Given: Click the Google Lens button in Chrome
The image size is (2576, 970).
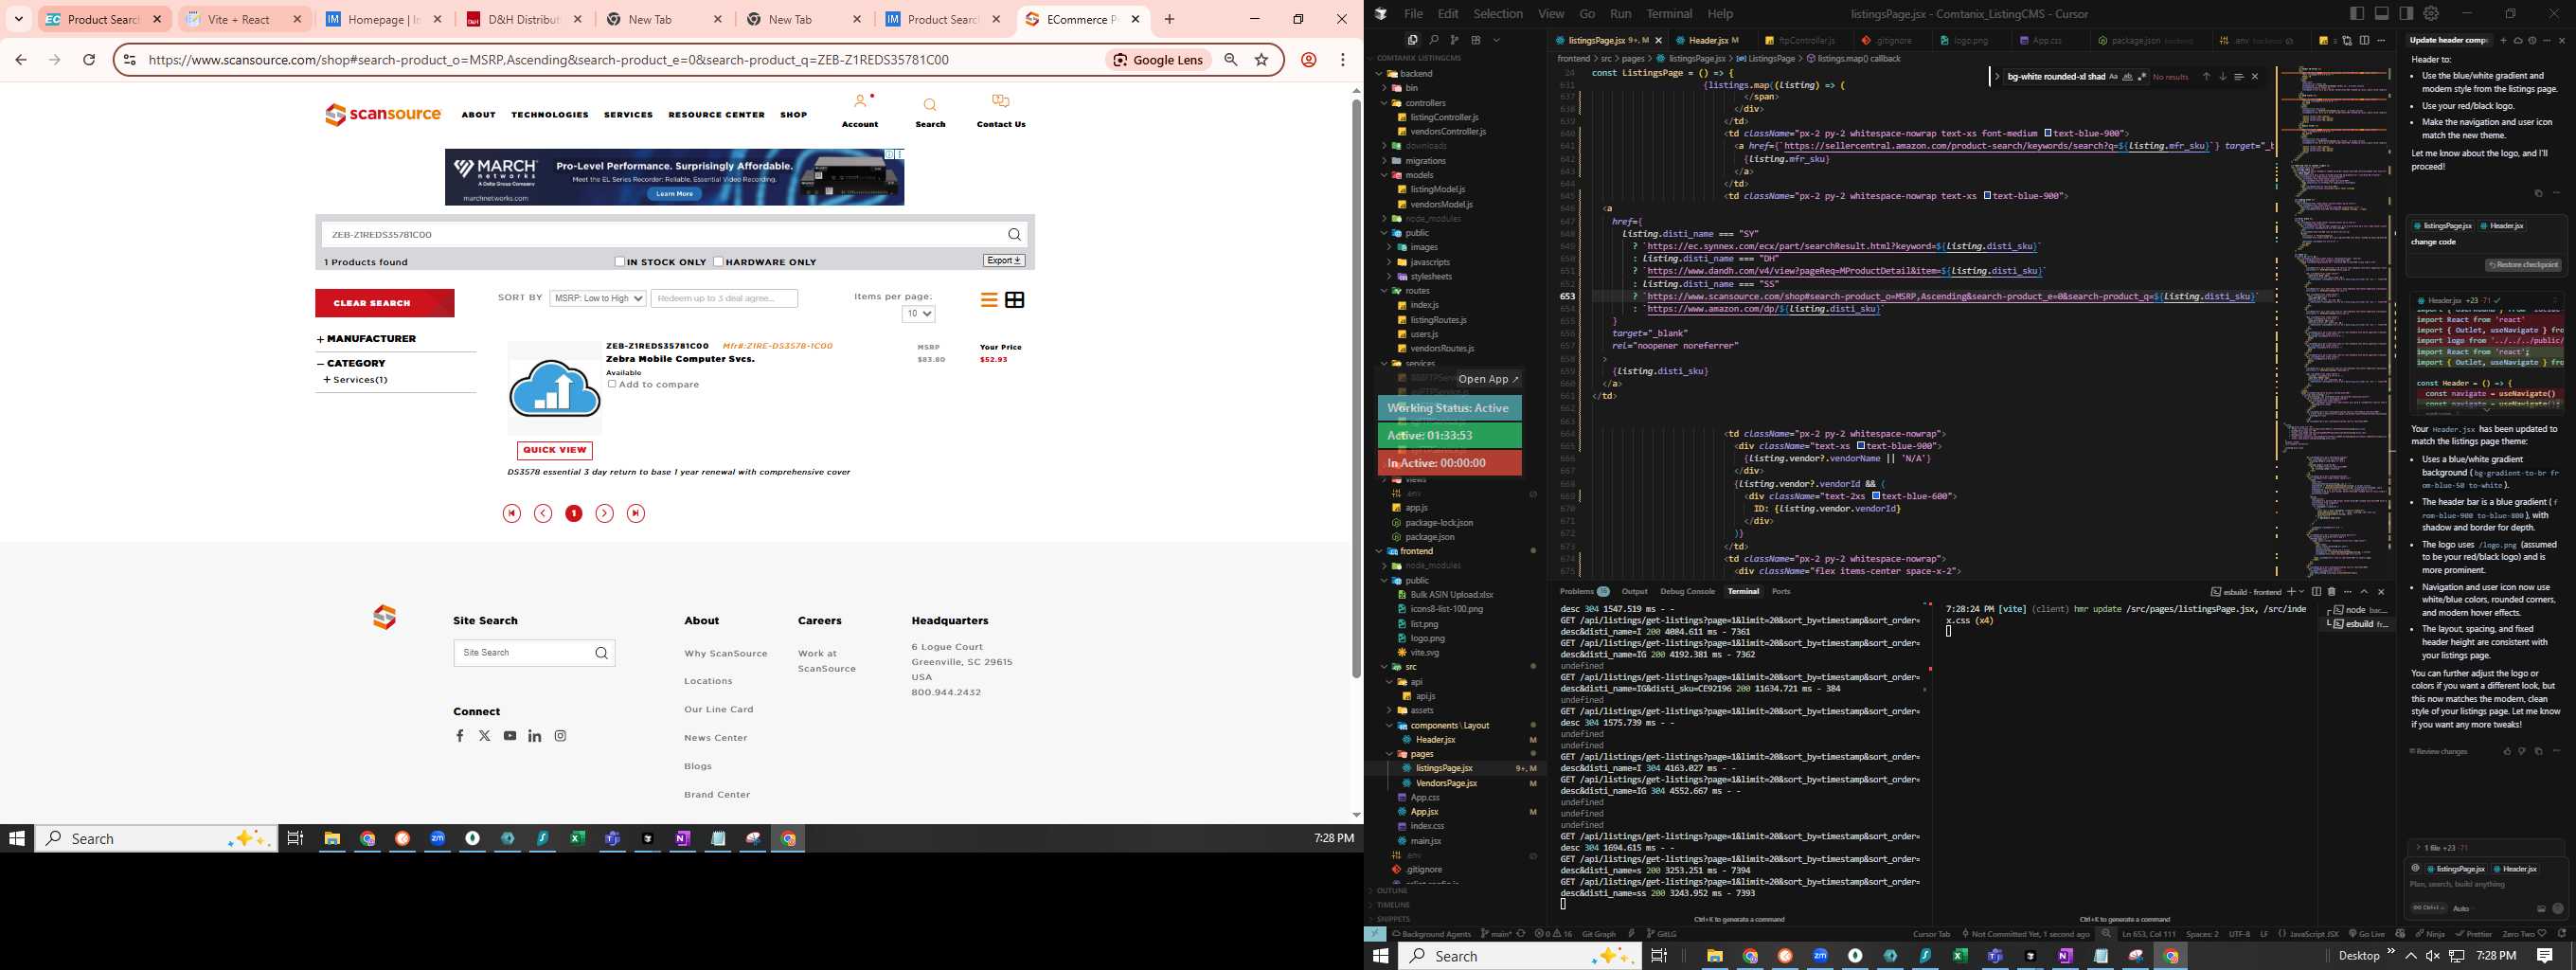Looking at the screenshot, I should (1158, 60).
